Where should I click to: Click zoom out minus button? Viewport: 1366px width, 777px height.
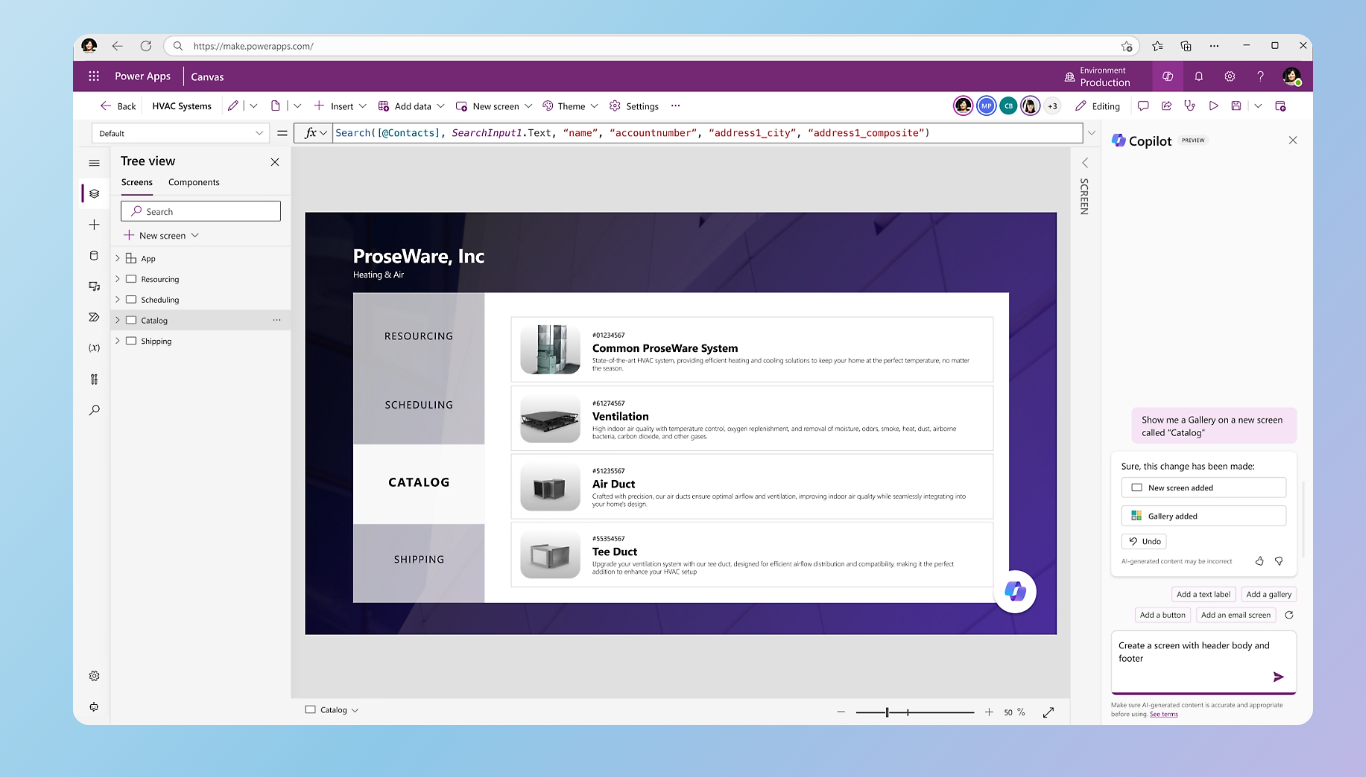tap(841, 712)
